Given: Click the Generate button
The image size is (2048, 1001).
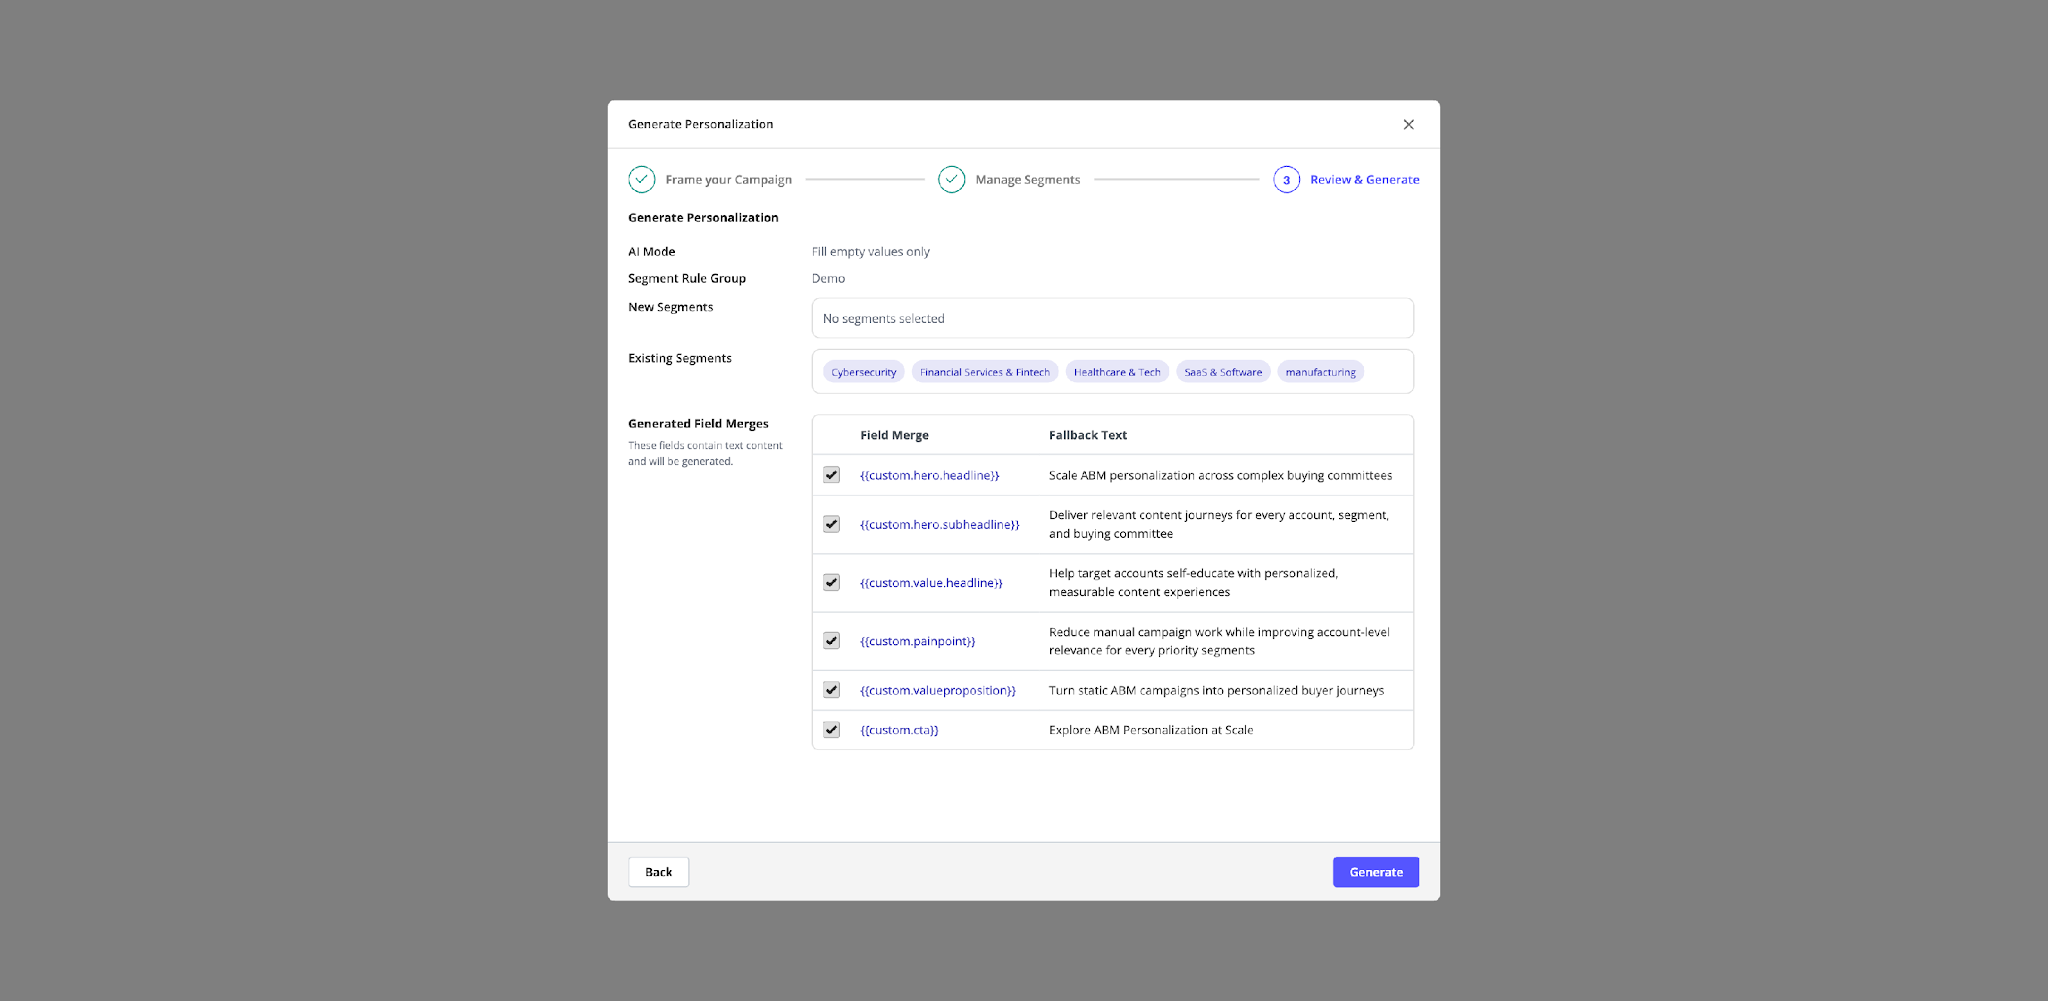Looking at the screenshot, I should pos(1376,872).
